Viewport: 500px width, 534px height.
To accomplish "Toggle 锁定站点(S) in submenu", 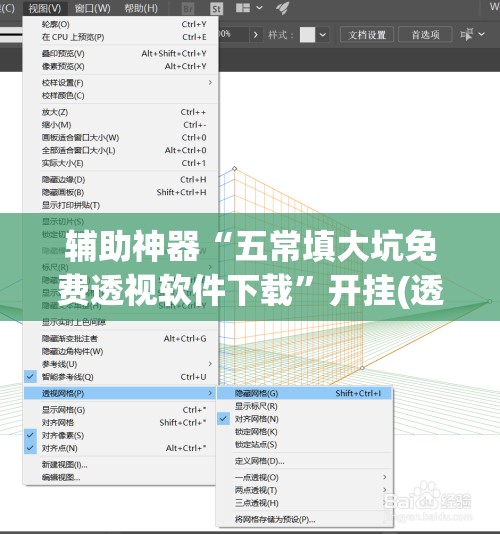I will point(304,444).
